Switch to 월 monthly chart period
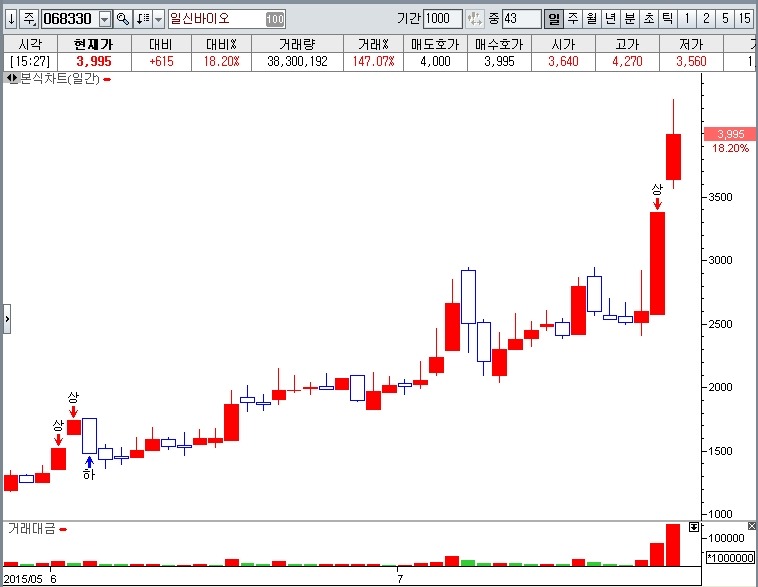758x587 pixels. click(x=592, y=19)
